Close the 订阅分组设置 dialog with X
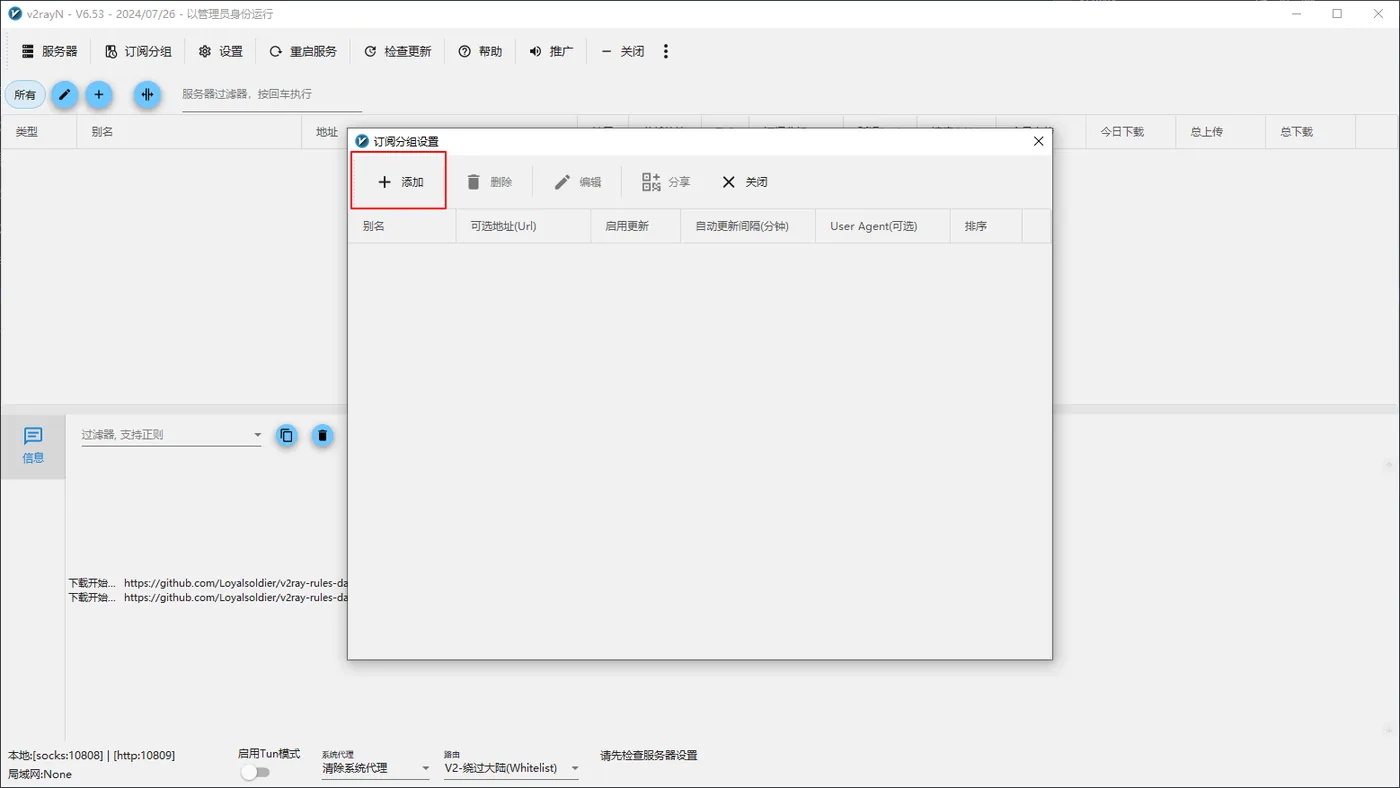1400x788 pixels. pos(1038,141)
